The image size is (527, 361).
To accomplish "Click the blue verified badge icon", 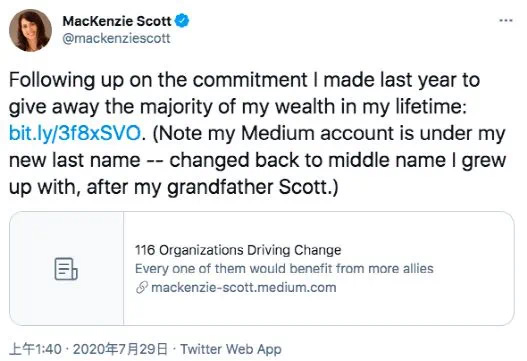I will pyautogui.click(x=182, y=21).
